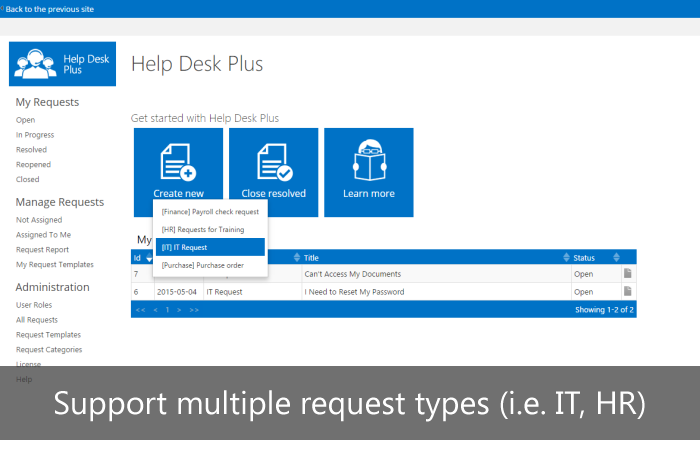Click the Administration sidebar heading
The width and height of the screenshot is (700, 476).
(53, 287)
